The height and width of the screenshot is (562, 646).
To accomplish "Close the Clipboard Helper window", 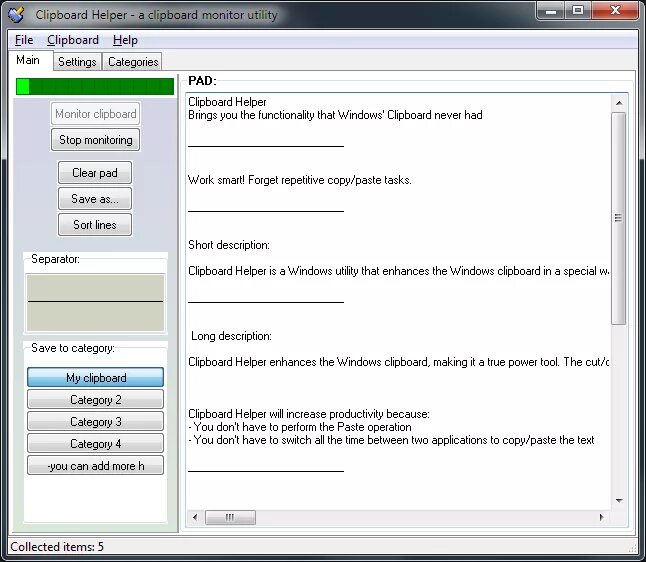I will (x=615, y=10).
